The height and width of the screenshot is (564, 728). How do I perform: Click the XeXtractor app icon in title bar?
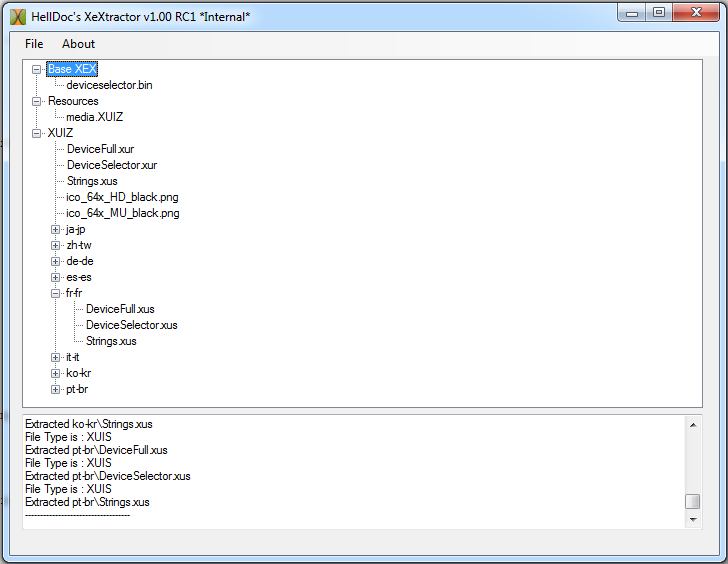click(17, 15)
